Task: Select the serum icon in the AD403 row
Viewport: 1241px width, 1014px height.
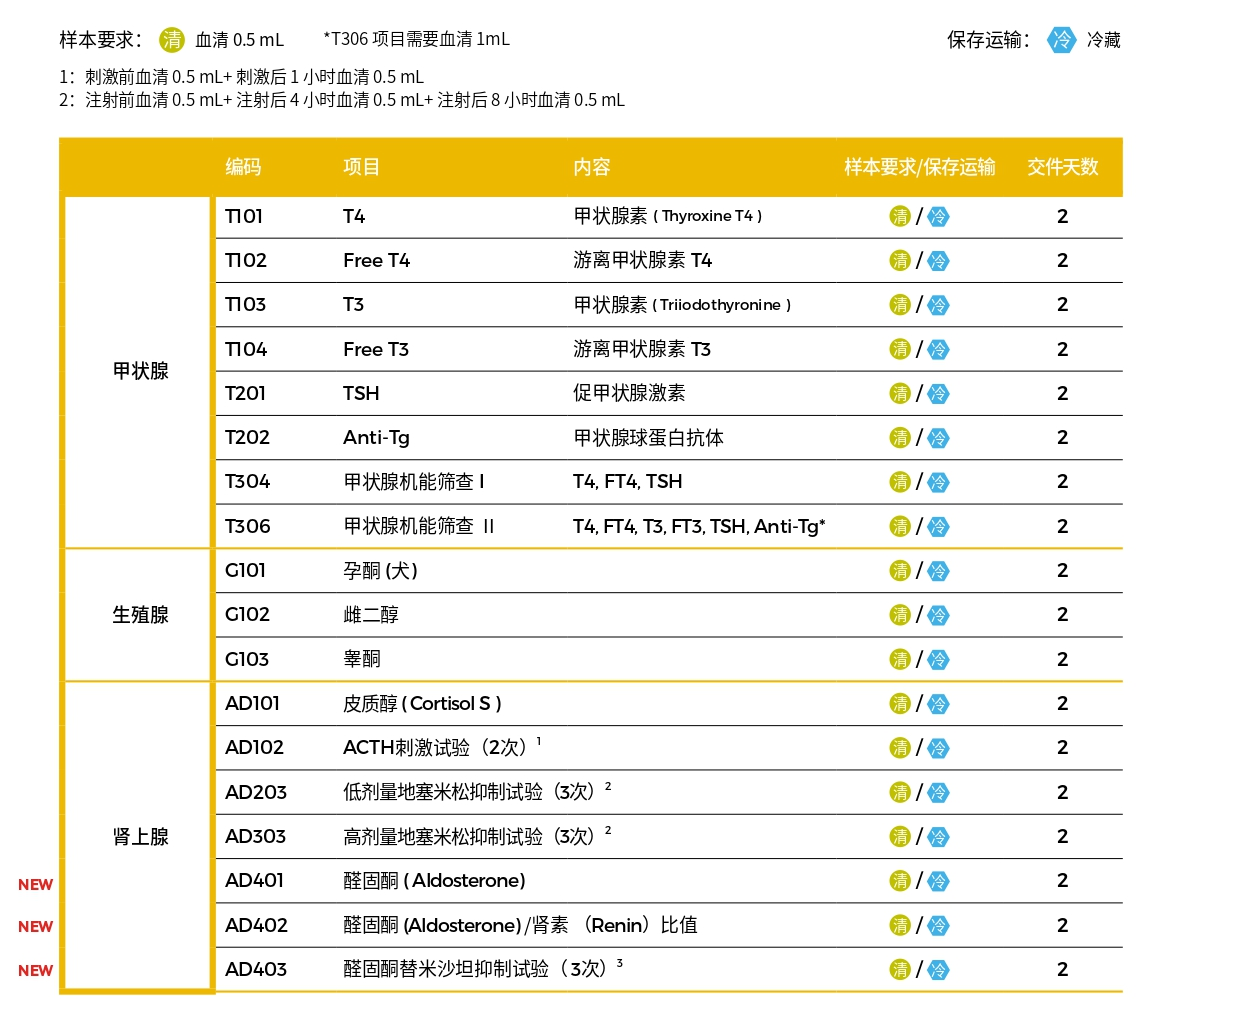Action: coord(900,969)
